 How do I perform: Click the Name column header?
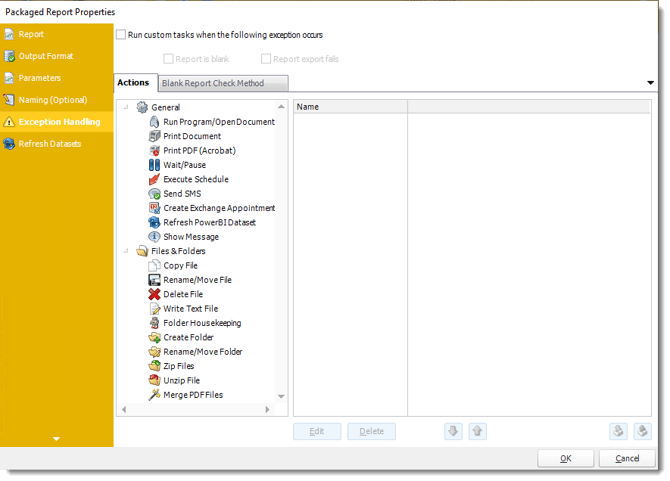(x=350, y=107)
